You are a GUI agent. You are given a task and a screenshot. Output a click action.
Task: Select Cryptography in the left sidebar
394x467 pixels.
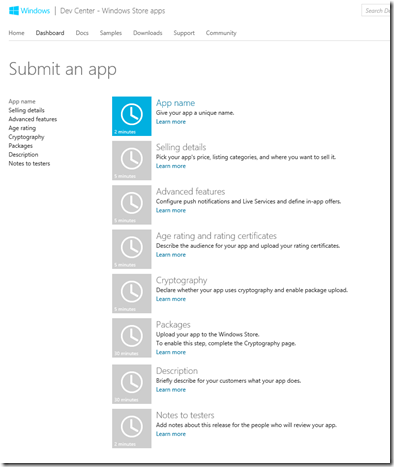pyautogui.click(x=26, y=137)
